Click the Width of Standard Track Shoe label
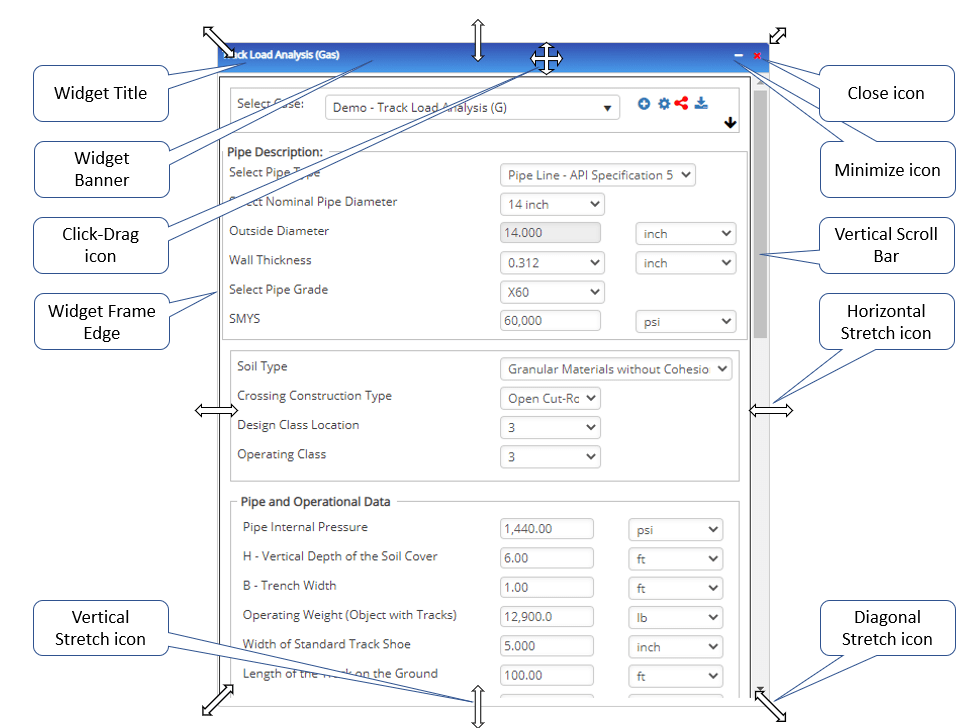Viewport: 972px width, 728px height. (x=327, y=644)
